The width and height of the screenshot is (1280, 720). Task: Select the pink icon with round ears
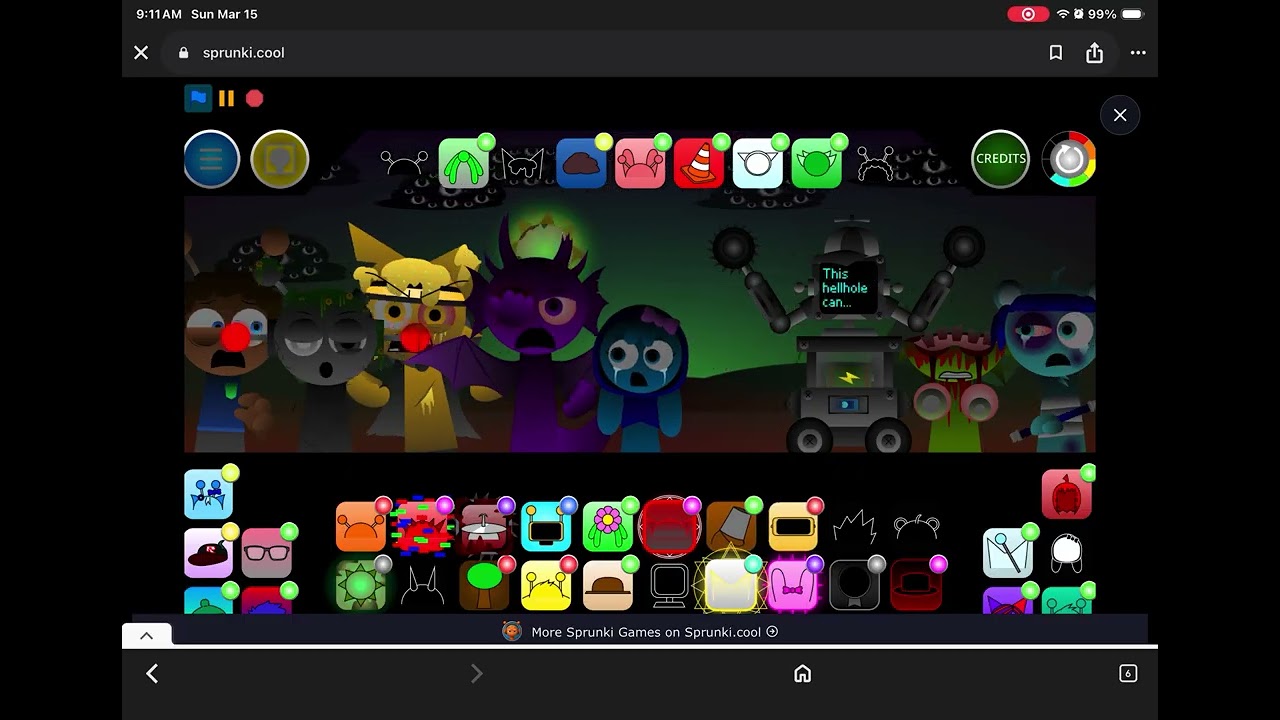pyautogui.click(x=640, y=163)
